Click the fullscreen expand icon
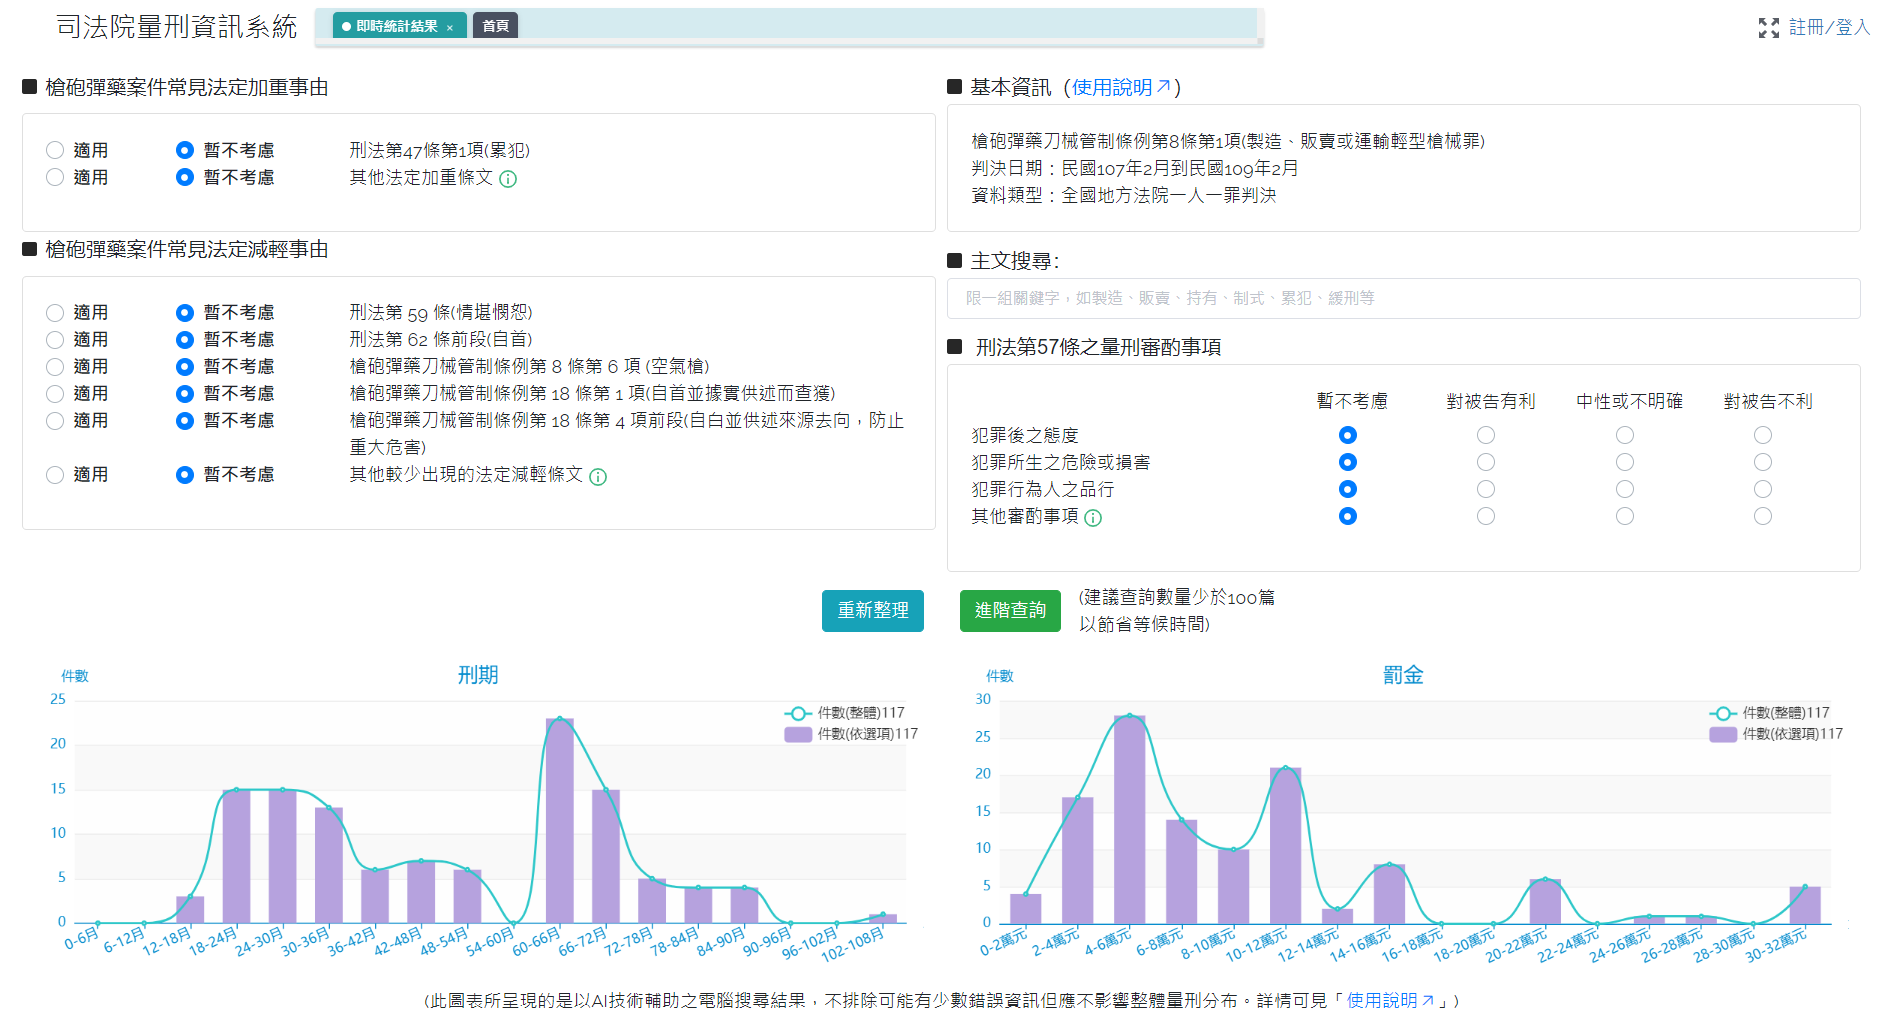This screenshot has height=1009, width=1885. click(x=1768, y=28)
